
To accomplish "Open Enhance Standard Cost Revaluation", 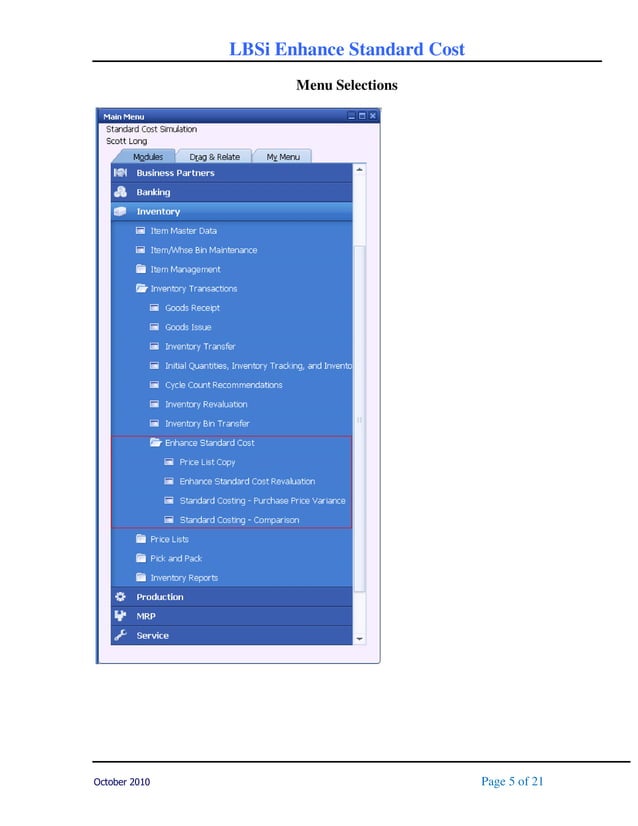I will [x=247, y=481].
